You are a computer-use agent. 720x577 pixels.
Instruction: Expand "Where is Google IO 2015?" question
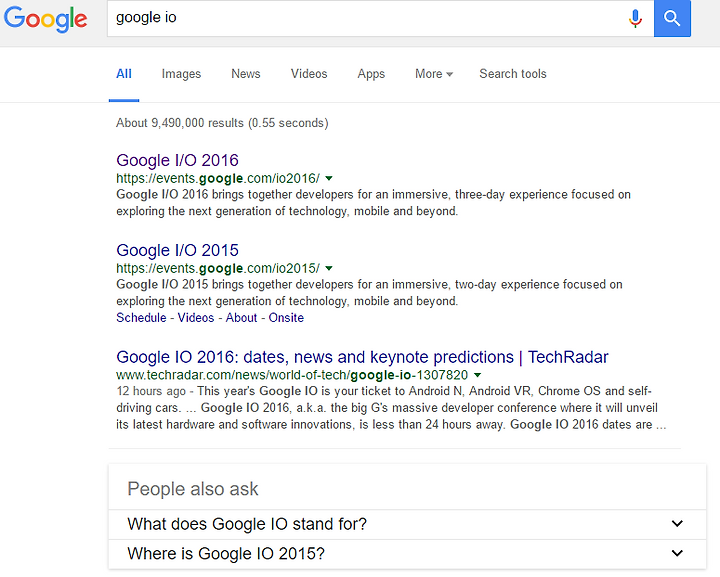[407, 554]
